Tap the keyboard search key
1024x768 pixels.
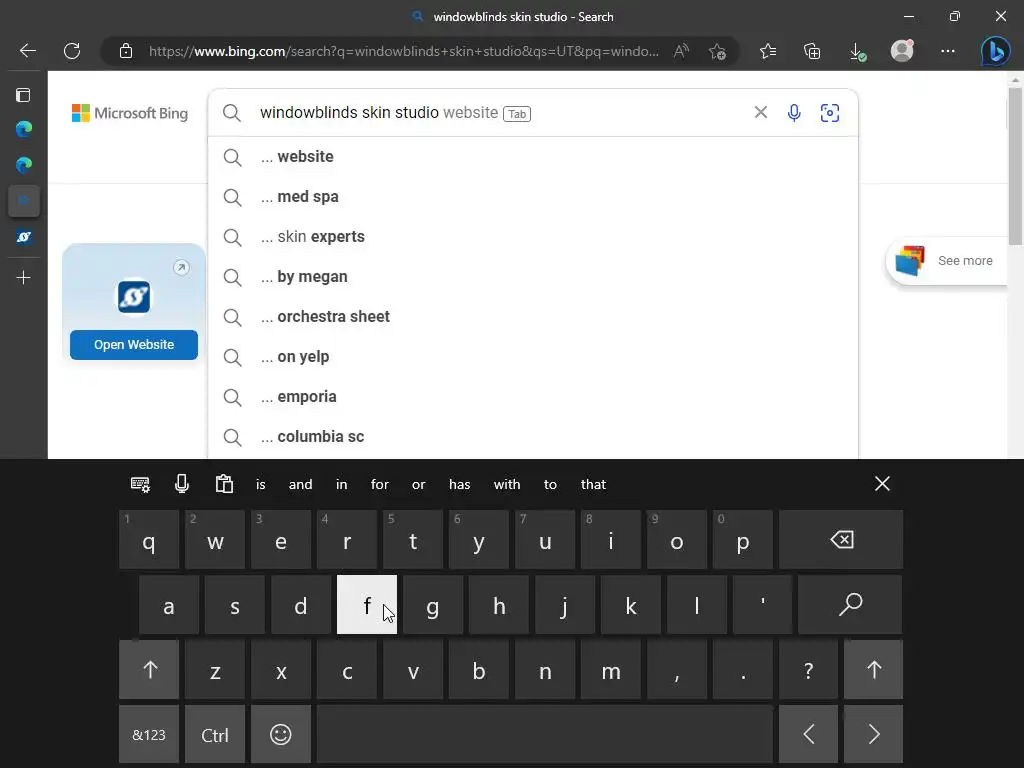(x=850, y=605)
